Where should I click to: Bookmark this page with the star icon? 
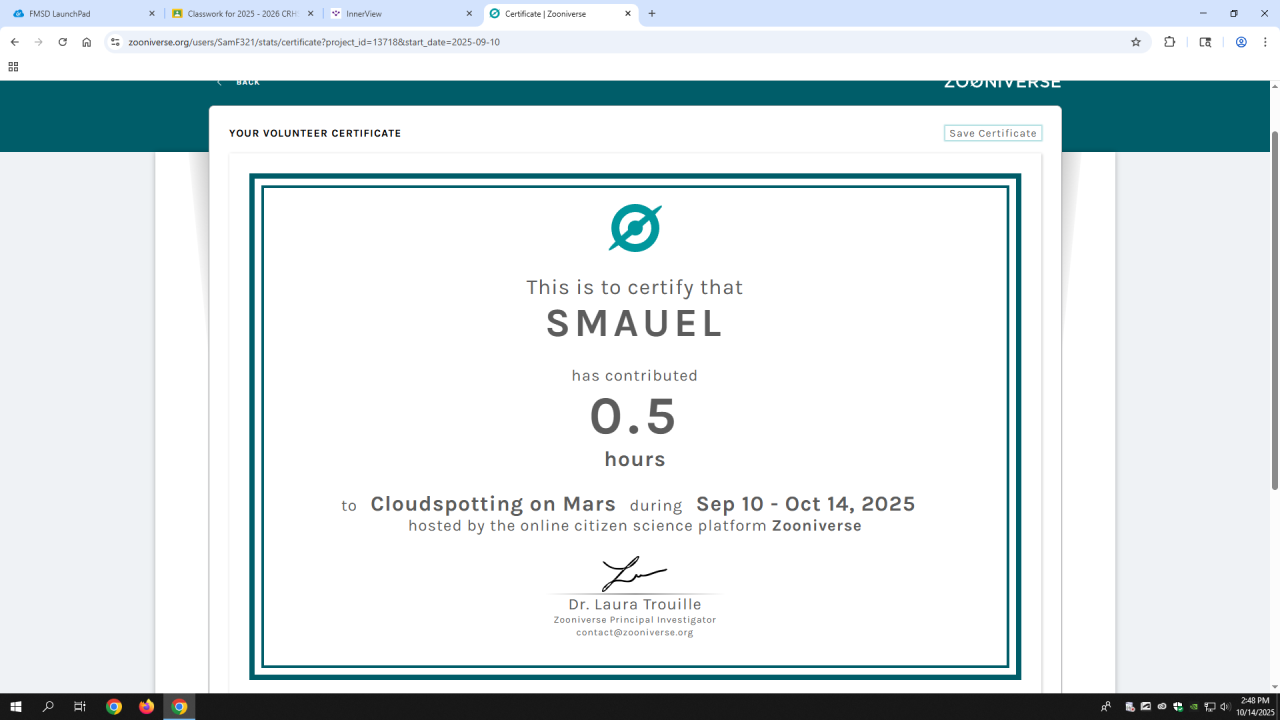1136,42
